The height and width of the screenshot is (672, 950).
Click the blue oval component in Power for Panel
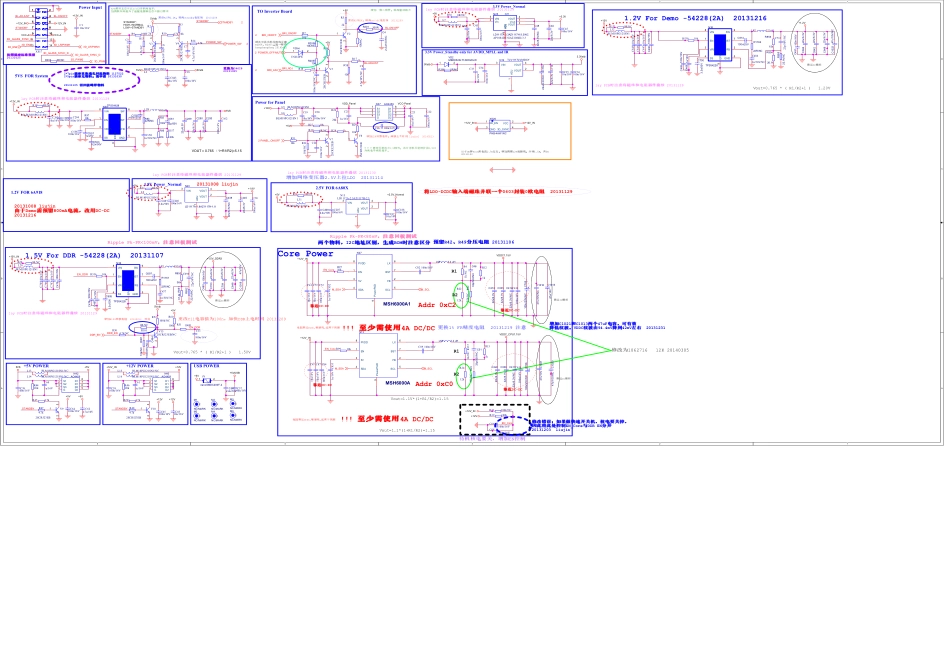click(x=385, y=128)
